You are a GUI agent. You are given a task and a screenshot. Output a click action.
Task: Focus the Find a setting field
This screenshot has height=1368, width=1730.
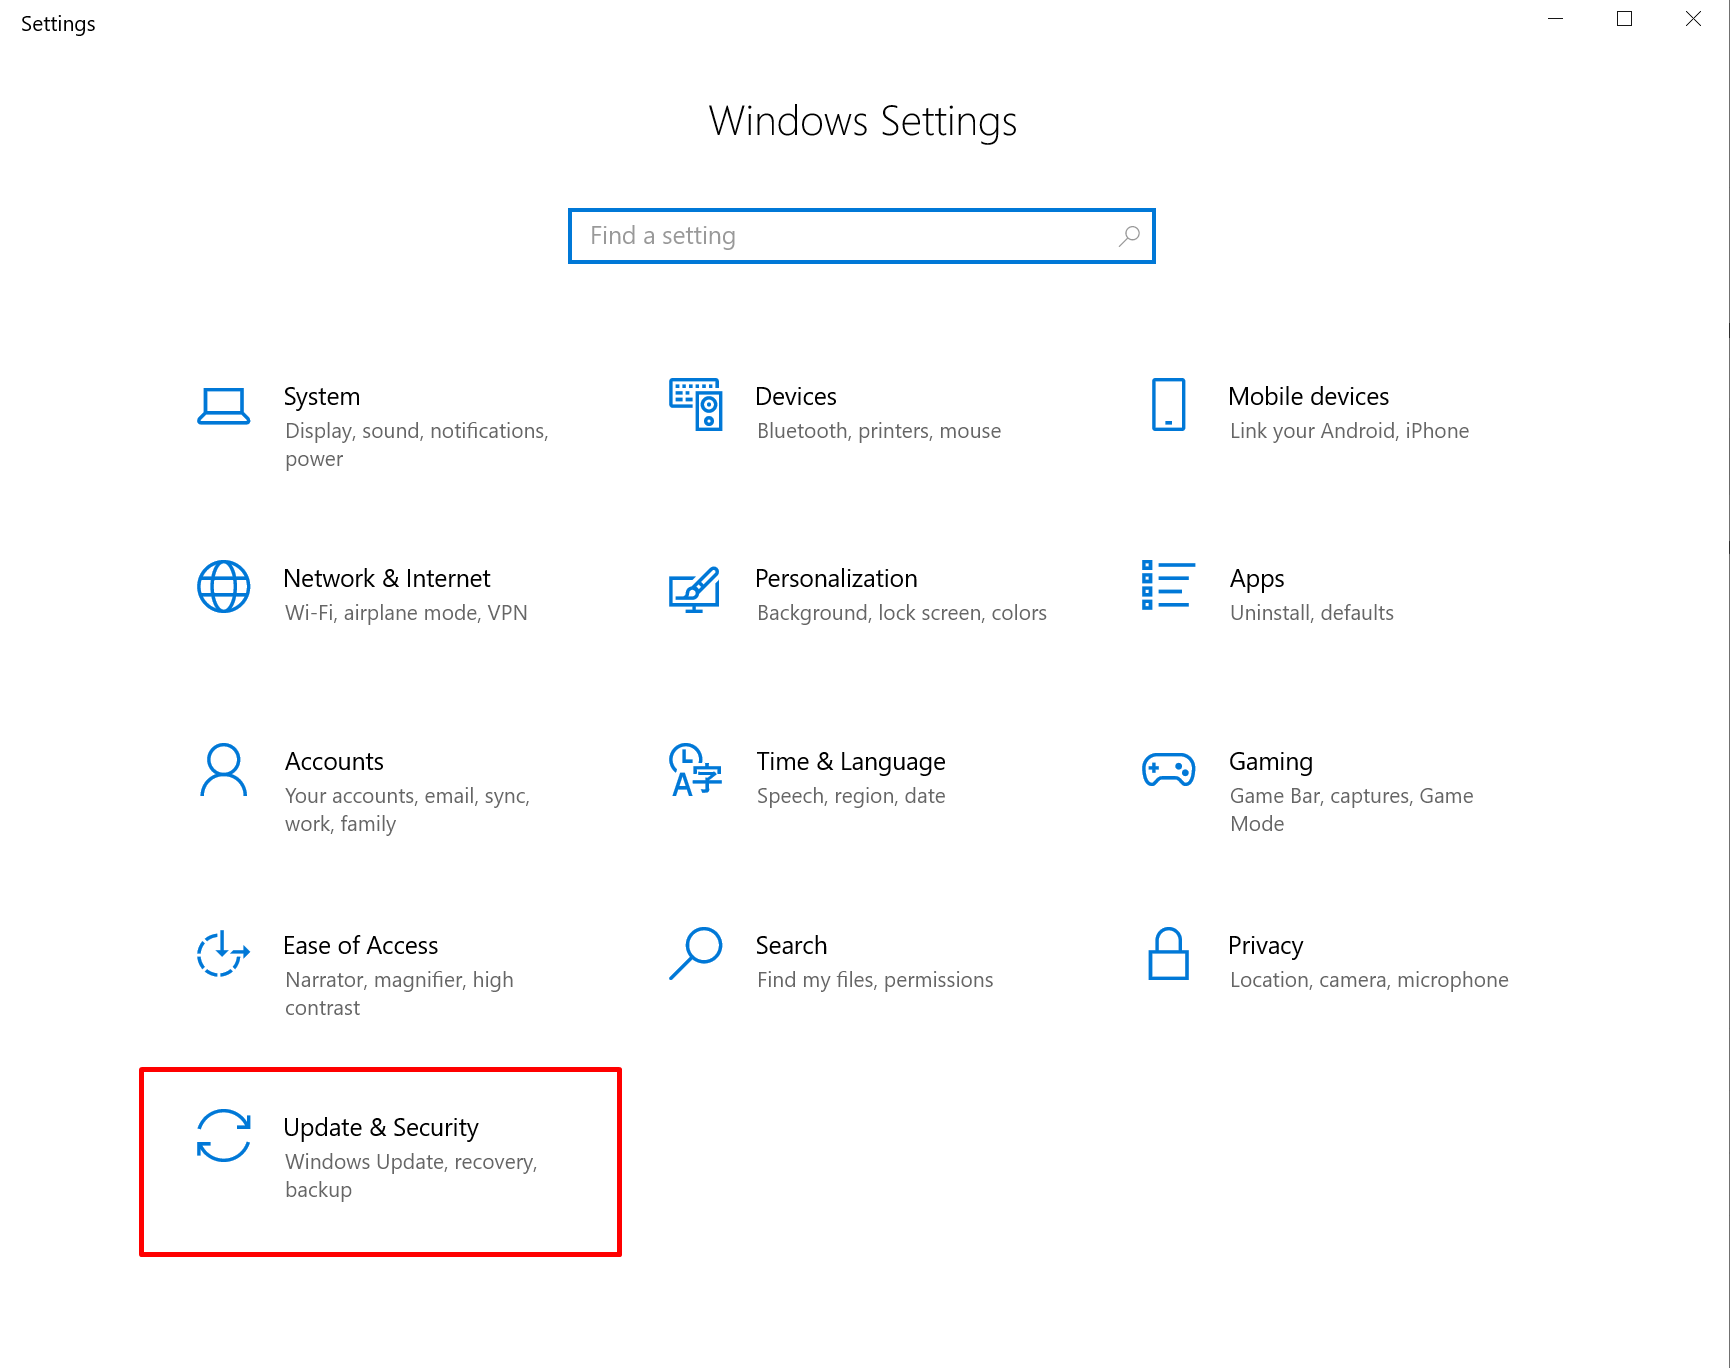[840, 236]
